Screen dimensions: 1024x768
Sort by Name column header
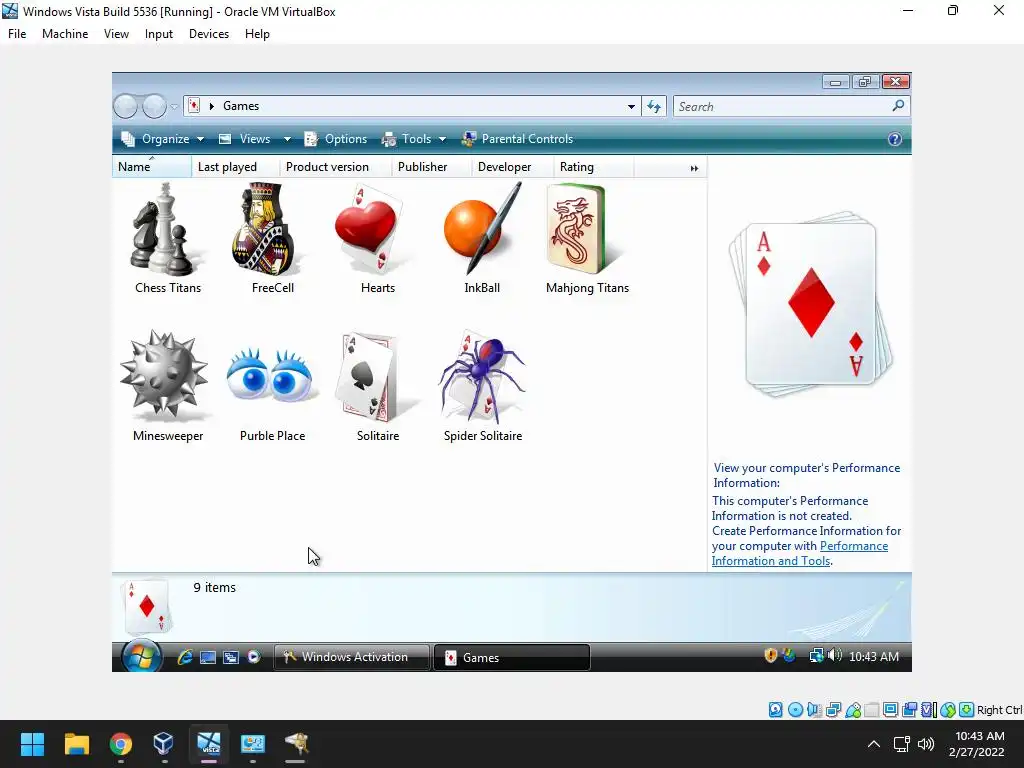(152, 167)
